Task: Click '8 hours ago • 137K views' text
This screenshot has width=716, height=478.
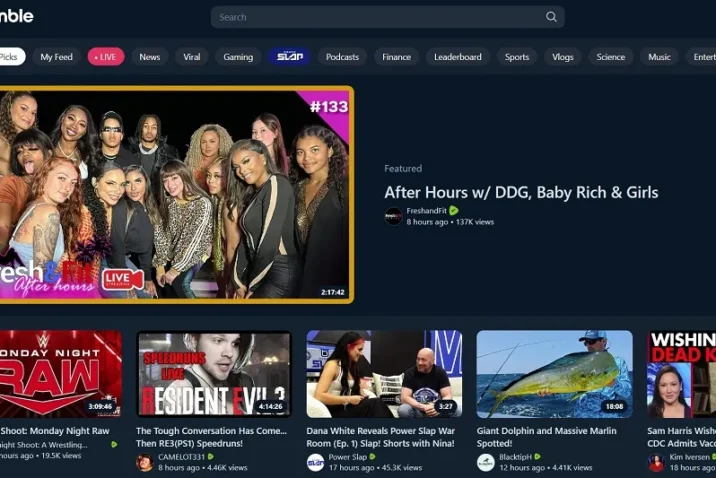Action: tap(450, 222)
